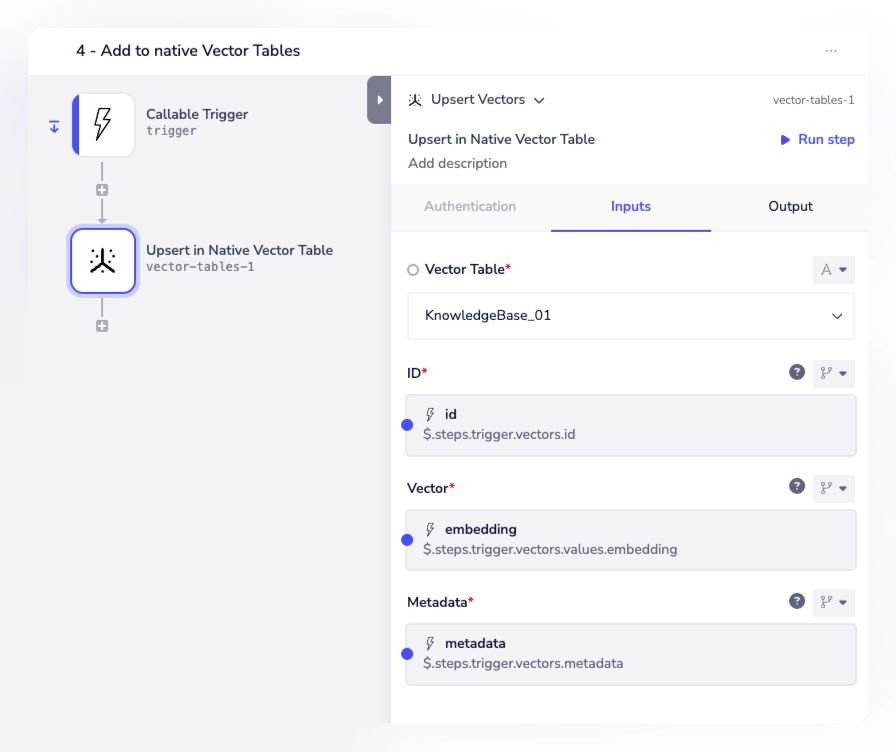The image size is (896, 752).
Task: Select the Upsert in Native Vector Table node
Action: [103, 261]
